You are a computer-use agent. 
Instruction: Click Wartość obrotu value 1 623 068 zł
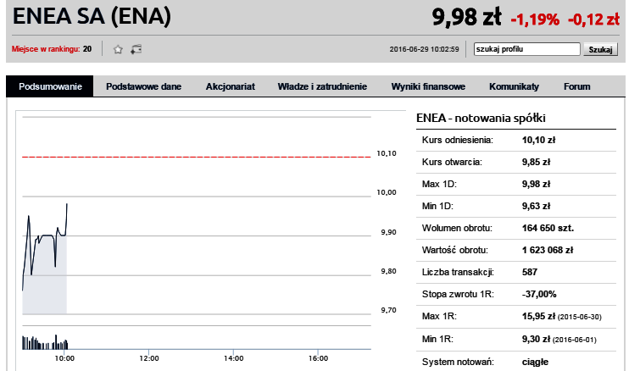coord(547,250)
